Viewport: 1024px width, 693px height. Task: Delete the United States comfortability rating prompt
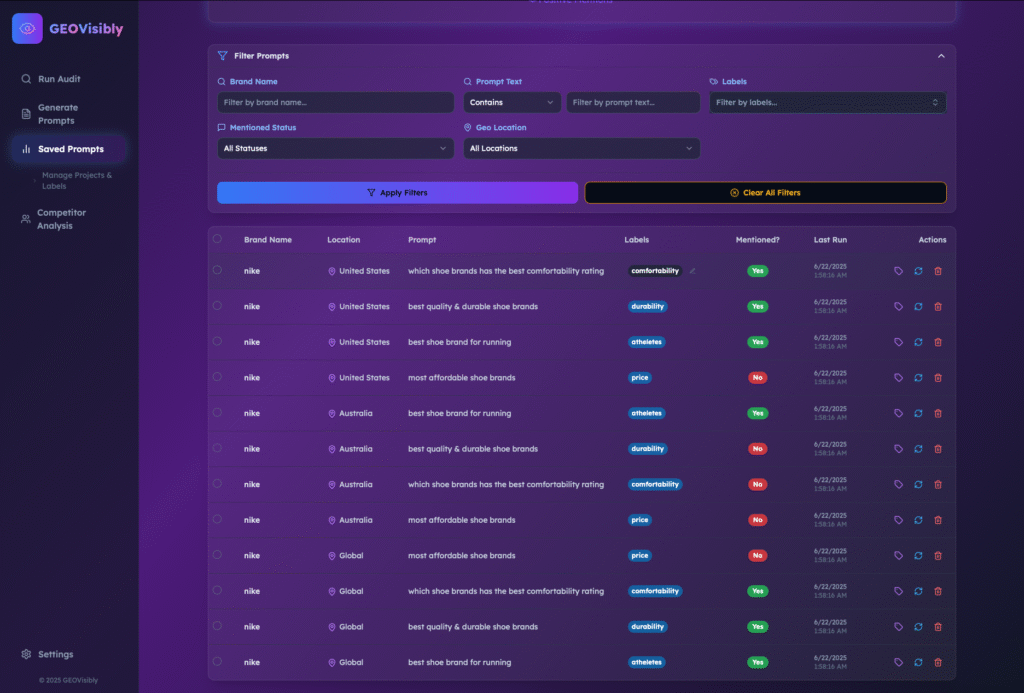click(x=938, y=271)
